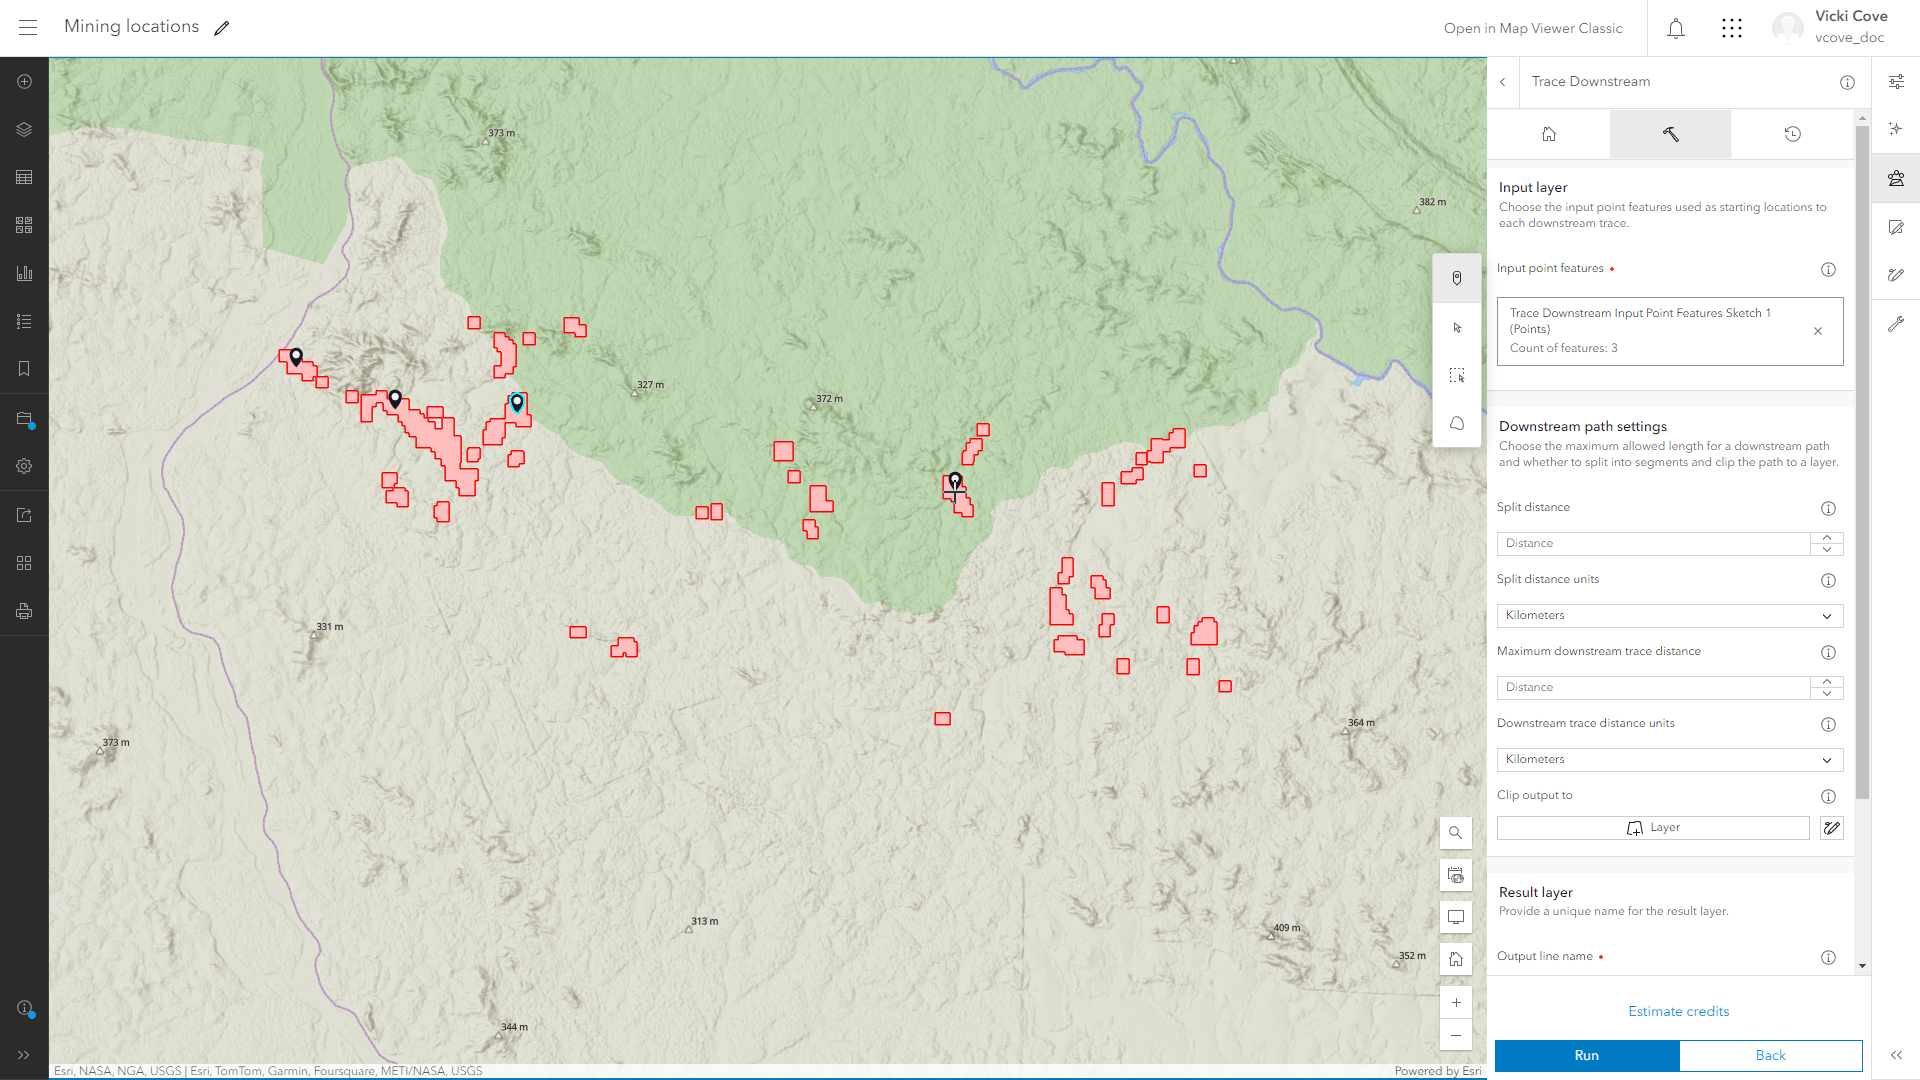Viewport: 1920px width, 1080px height.
Task: Expand the left sidebar with double chevron
Action: tap(24, 1055)
